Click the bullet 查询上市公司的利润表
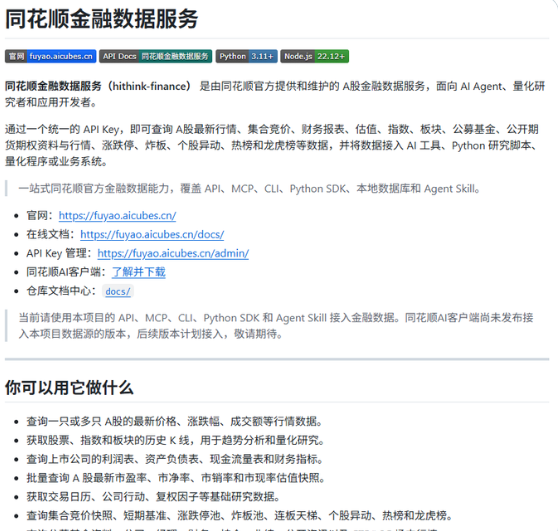 175,459
